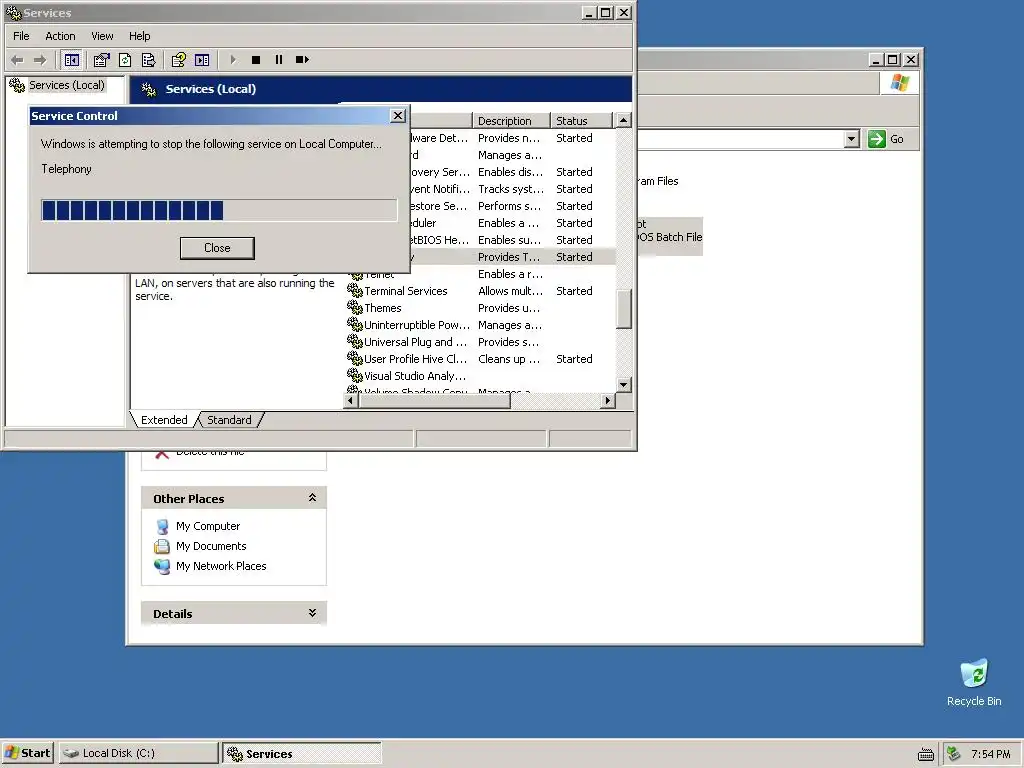Screen dimensions: 1024x768
Task: Select Uninterruptible Pow... service row
Action: 480,325
